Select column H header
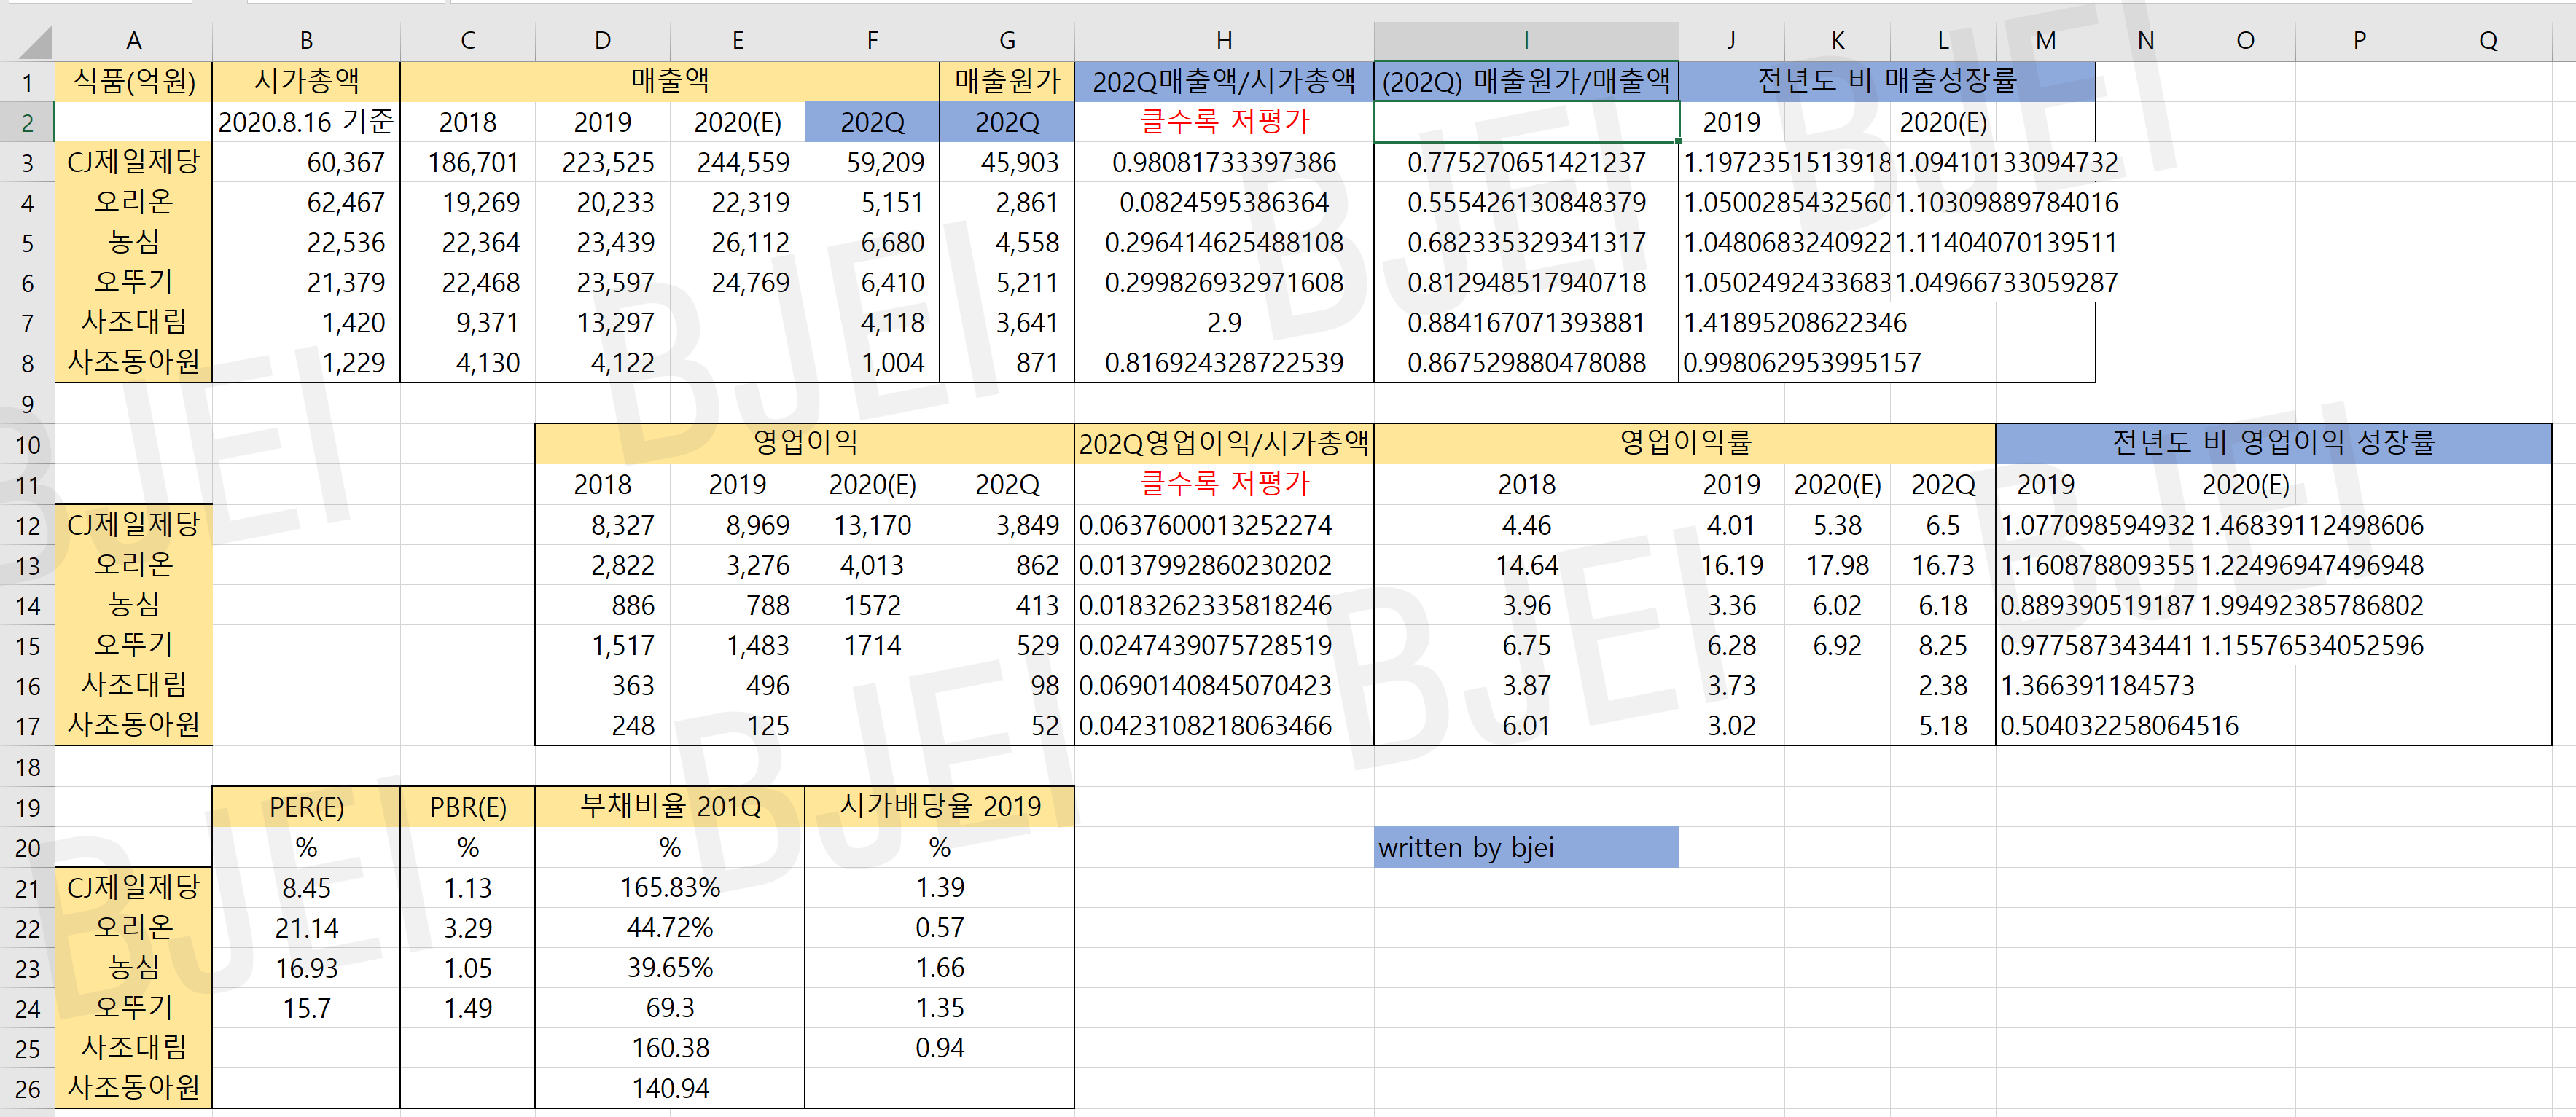This screenshot has height=1117, width=2576. [1223, 41]
